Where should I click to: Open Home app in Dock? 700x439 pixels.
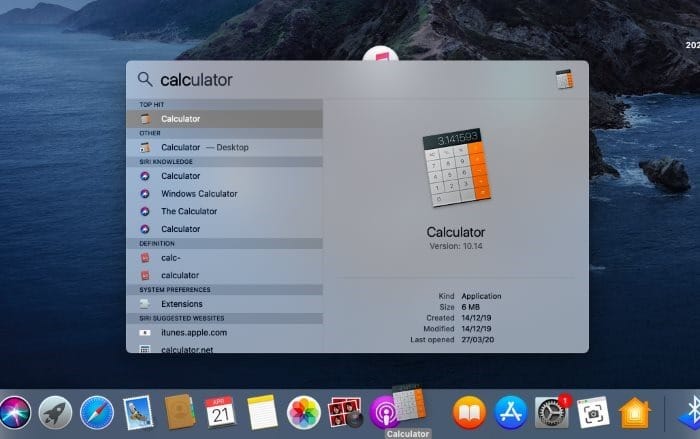[x=635, y=412]
